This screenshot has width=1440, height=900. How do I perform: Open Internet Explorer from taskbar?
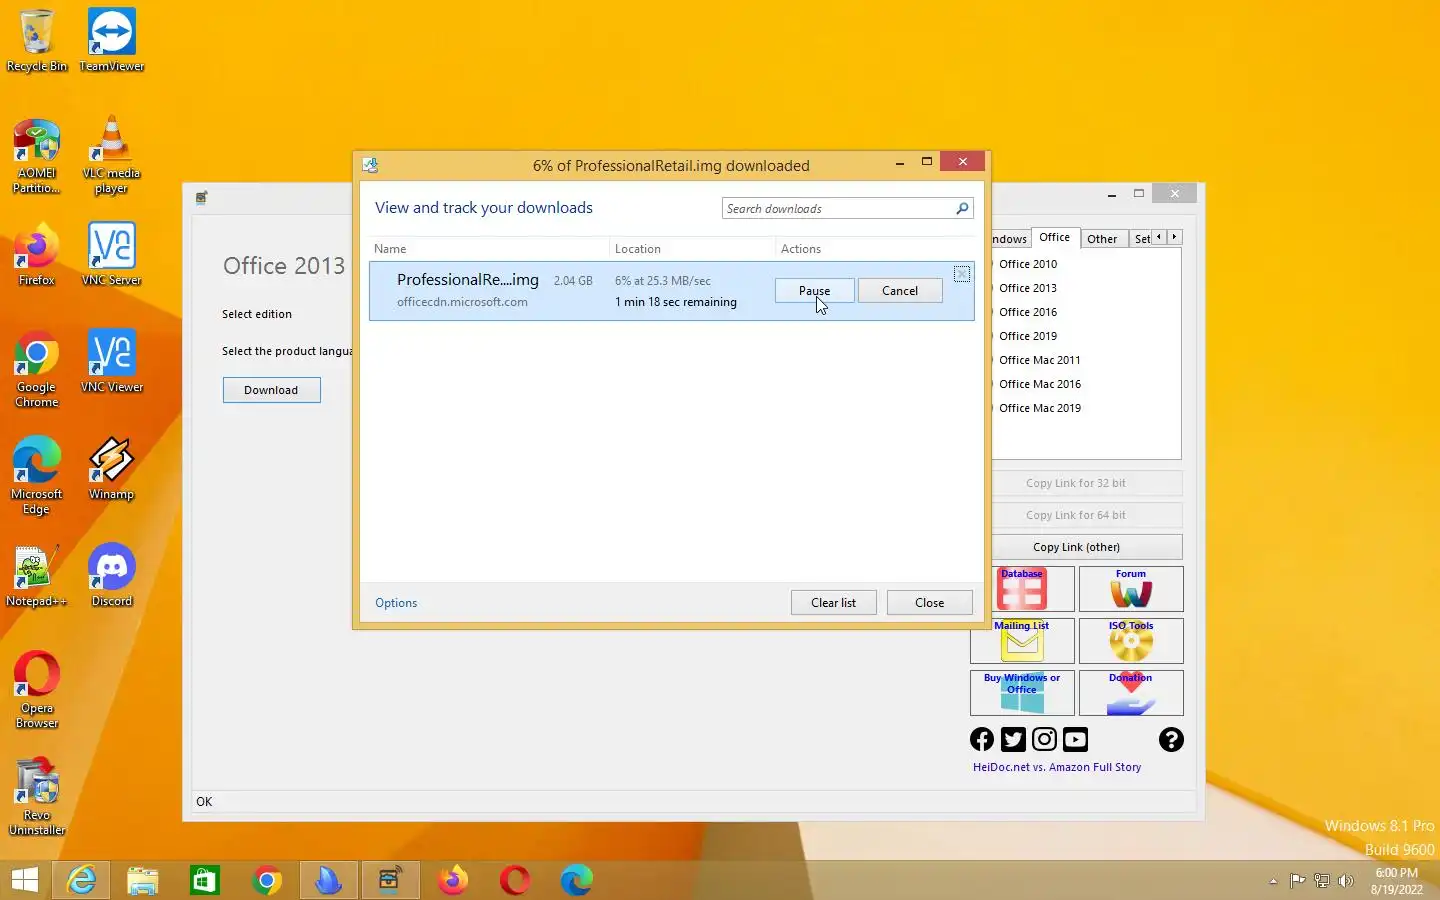[81, 880]
